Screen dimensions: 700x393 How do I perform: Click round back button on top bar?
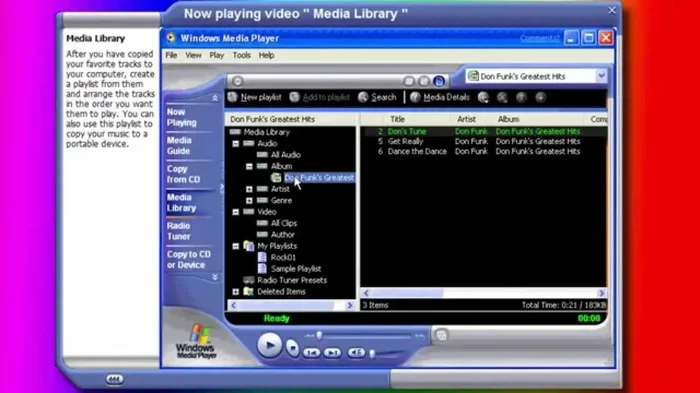click(x=238, y=81)
